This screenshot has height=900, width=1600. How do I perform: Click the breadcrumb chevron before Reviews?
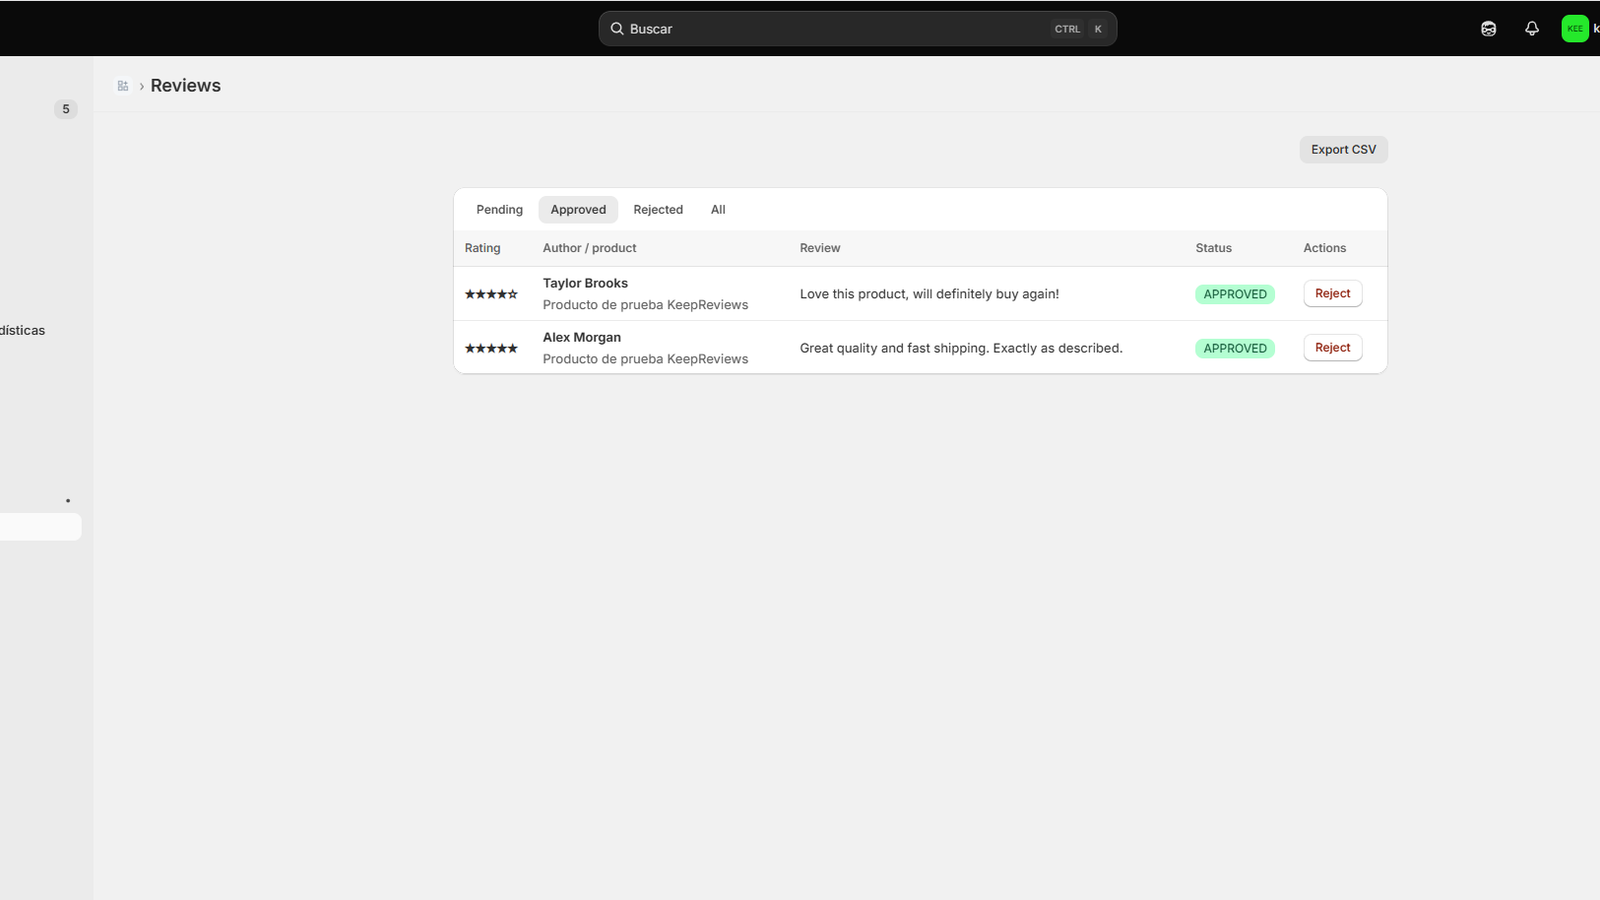point(141,86)
